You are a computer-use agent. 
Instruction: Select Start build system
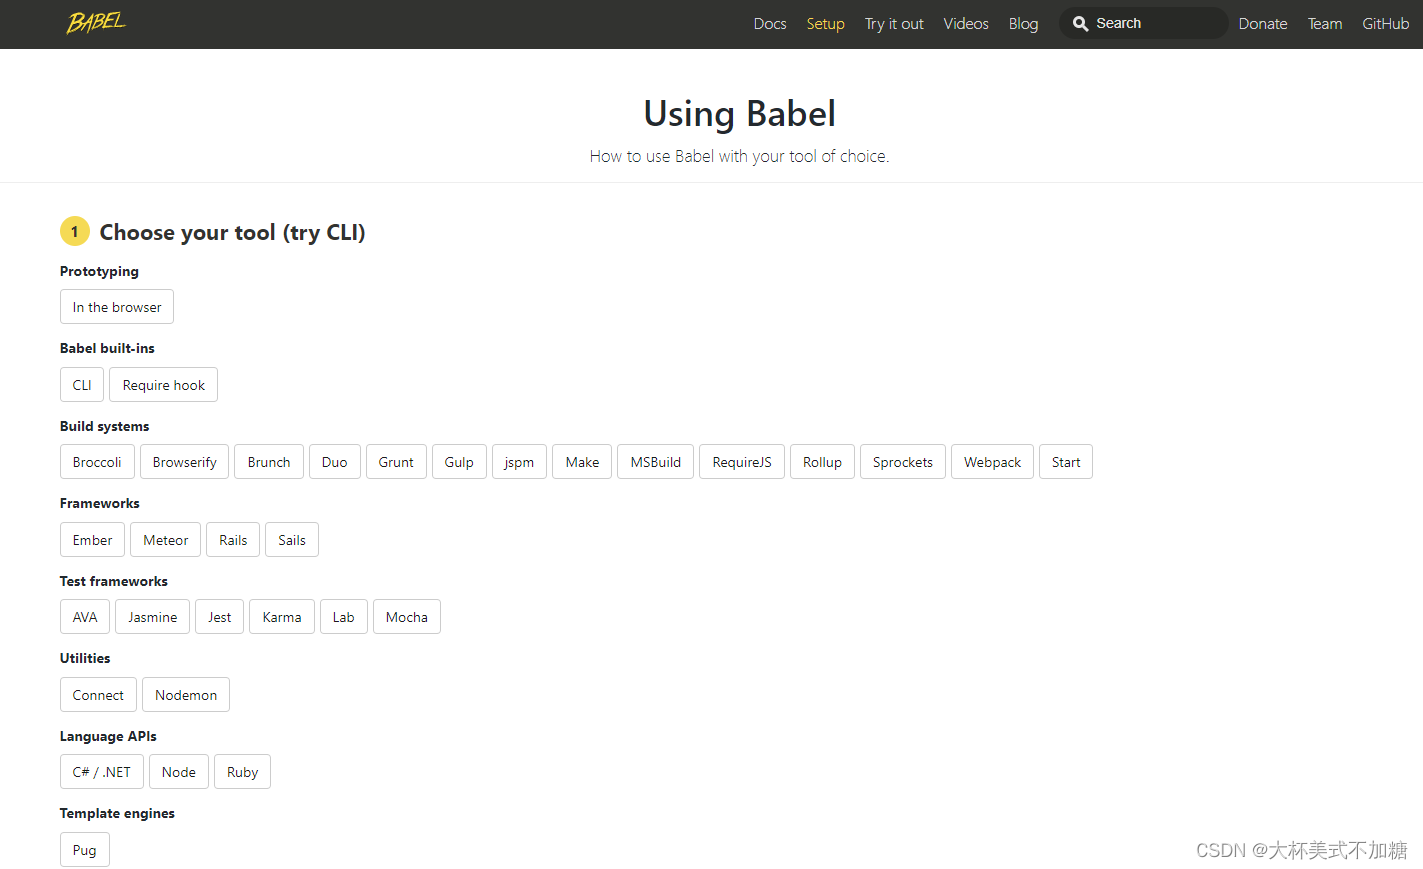pyautogui.click(x=1066, y=462)
